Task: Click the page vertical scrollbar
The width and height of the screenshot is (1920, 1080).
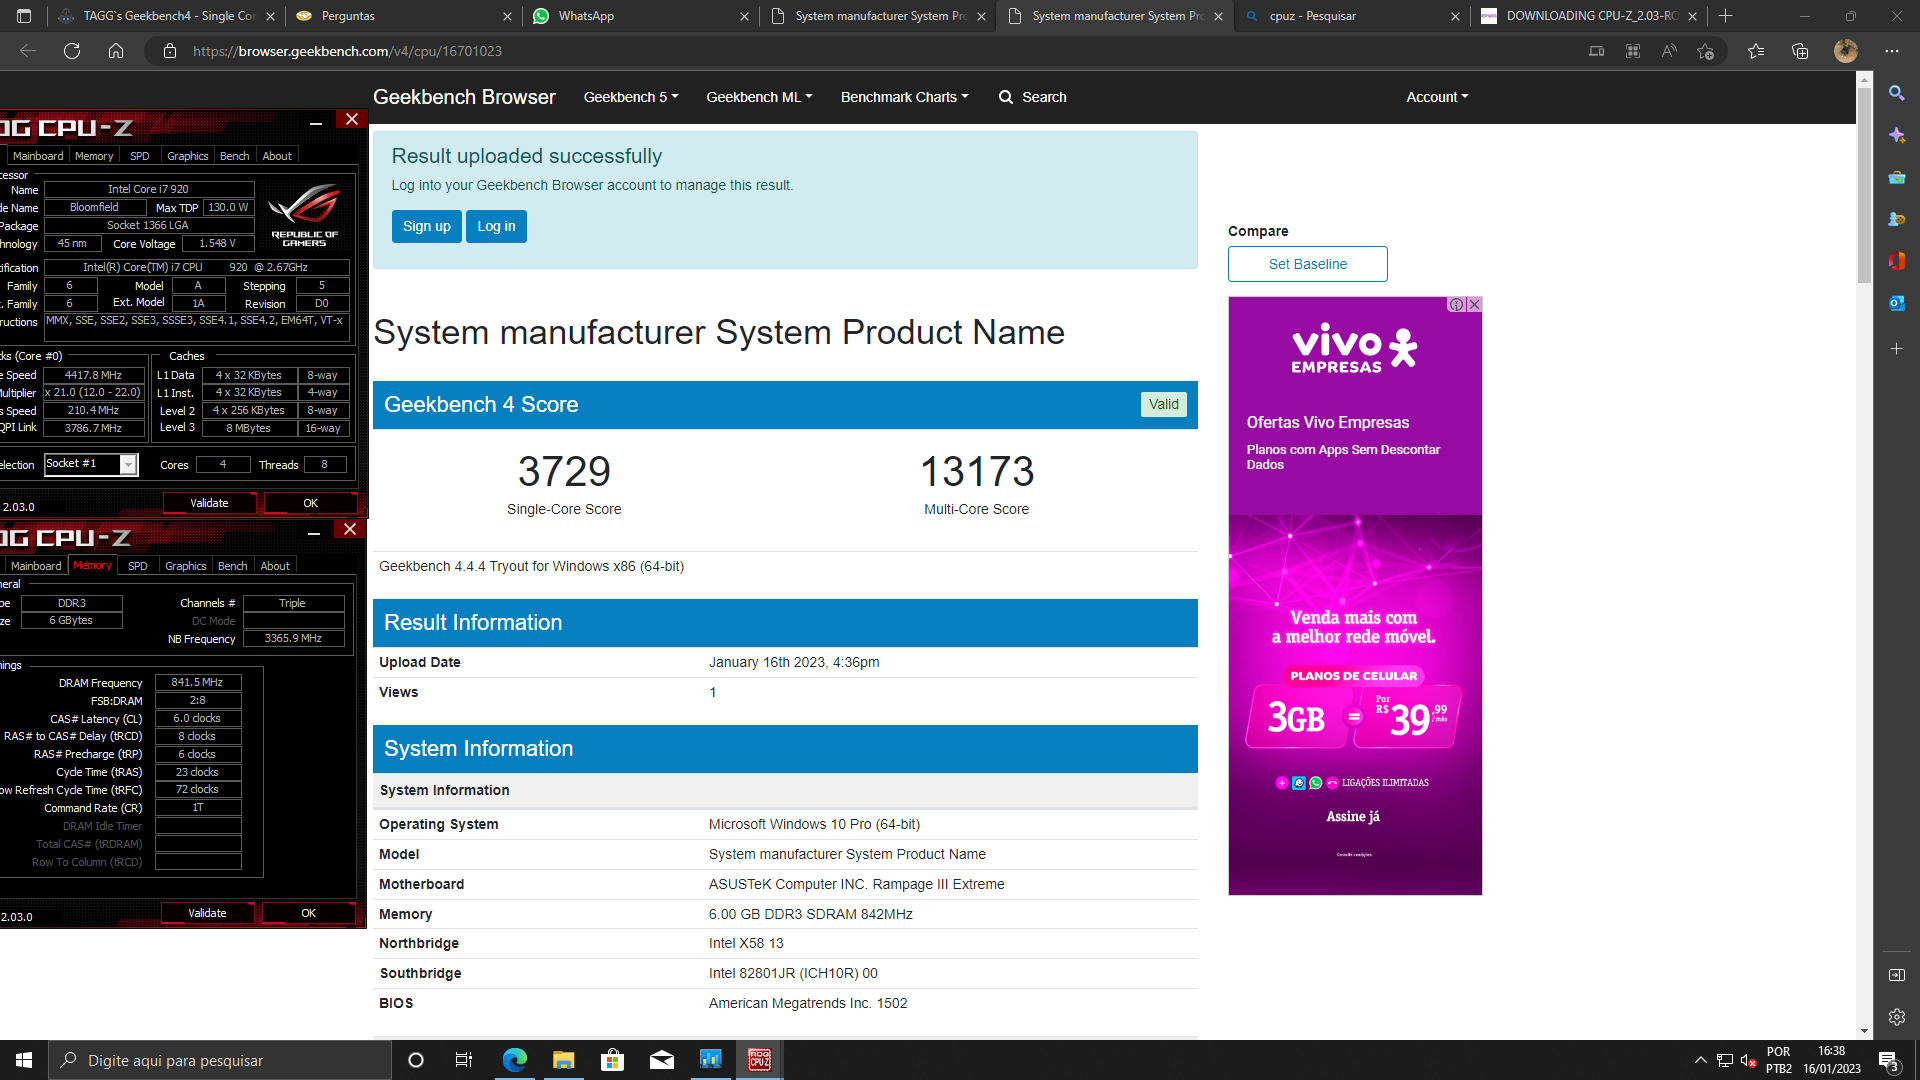Action: click(x=1864, y=186)
